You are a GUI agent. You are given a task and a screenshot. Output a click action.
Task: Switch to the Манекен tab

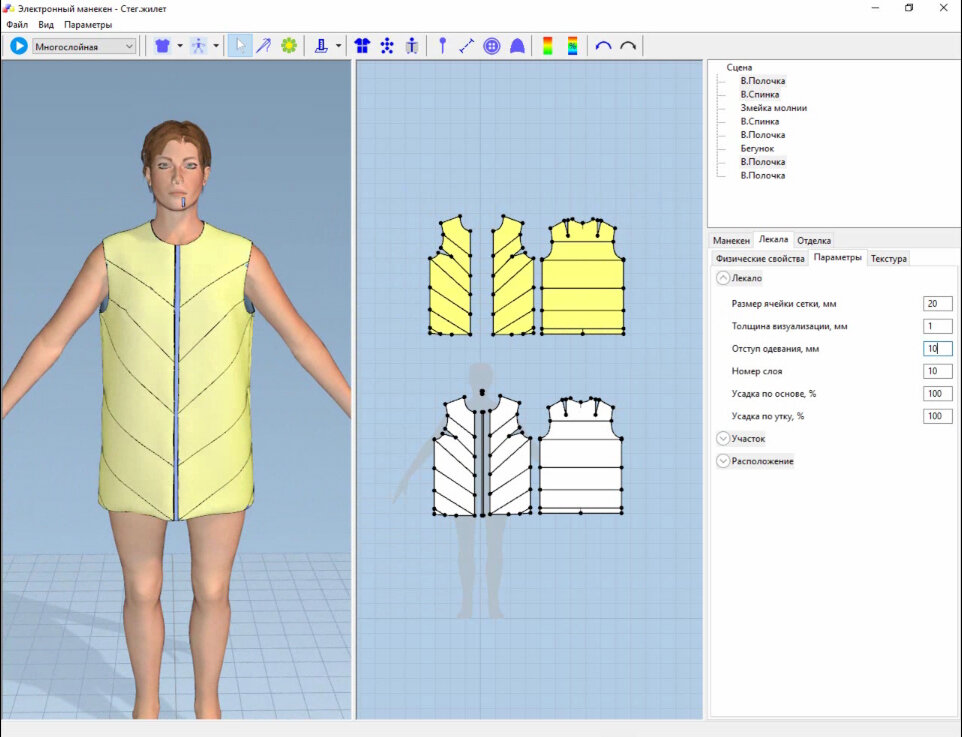731,240
